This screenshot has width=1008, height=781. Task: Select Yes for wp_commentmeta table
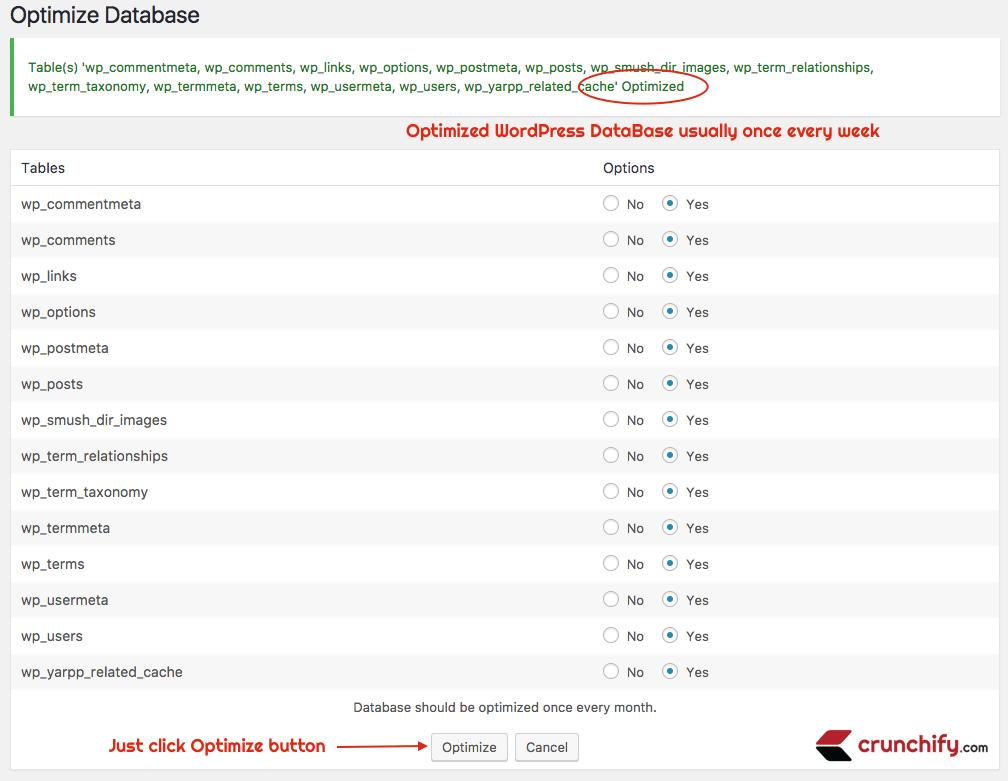tap(670, 204)
